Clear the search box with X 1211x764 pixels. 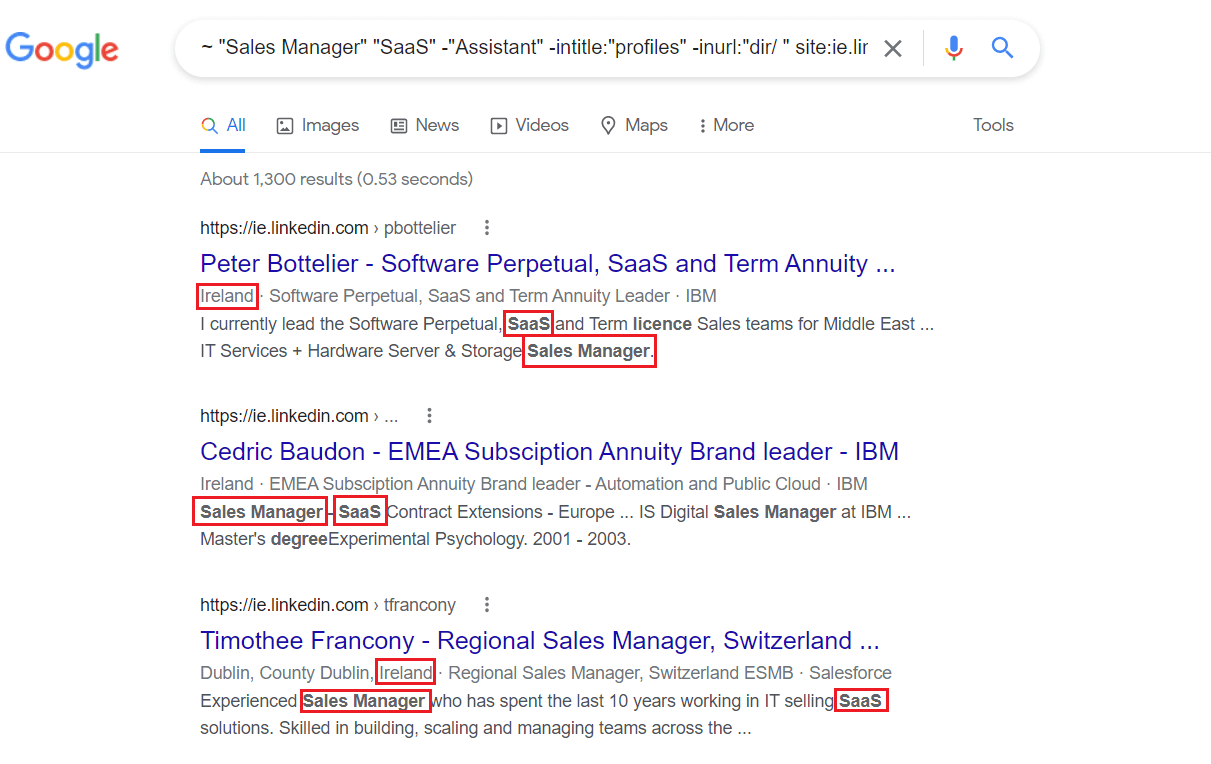pos(893,48)
